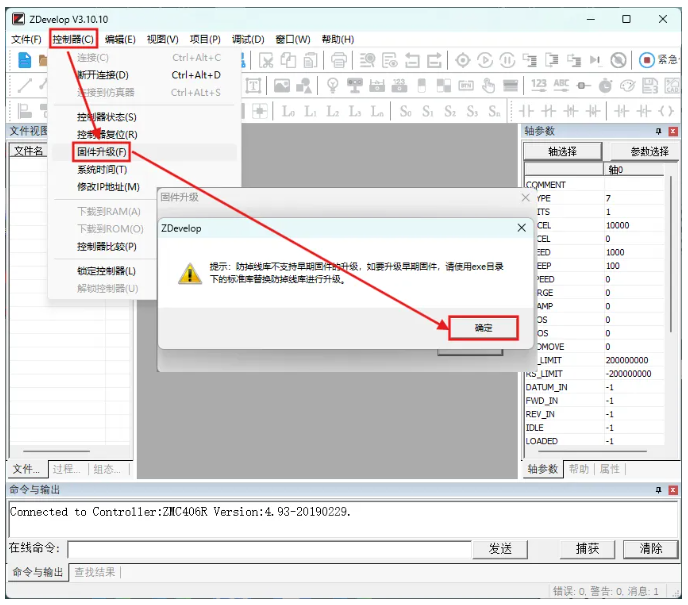
Task: Choose 锁定控制器(L) menu entry
Action: coord(107,271)
